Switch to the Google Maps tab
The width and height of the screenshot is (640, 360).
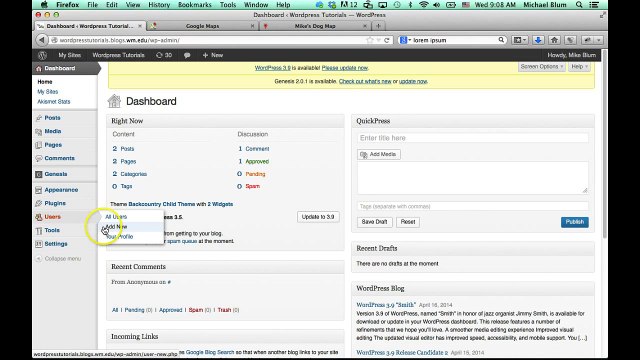(x=202, y=26)
